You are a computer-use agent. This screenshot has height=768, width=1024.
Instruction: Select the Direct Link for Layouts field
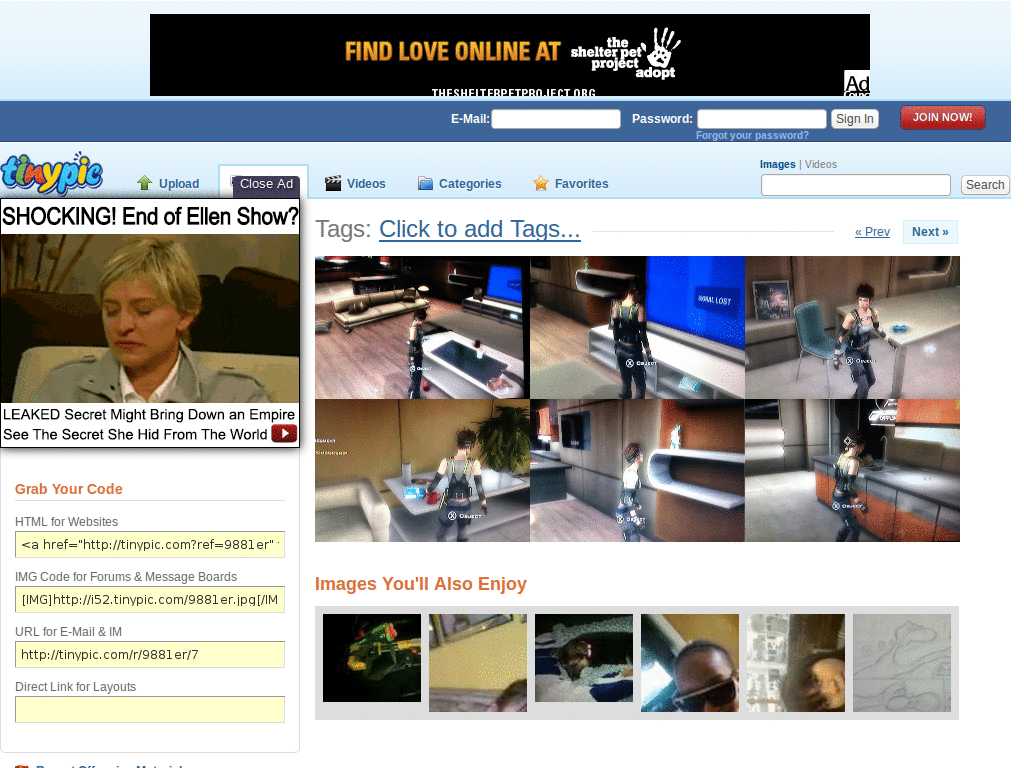click(150, 709)
